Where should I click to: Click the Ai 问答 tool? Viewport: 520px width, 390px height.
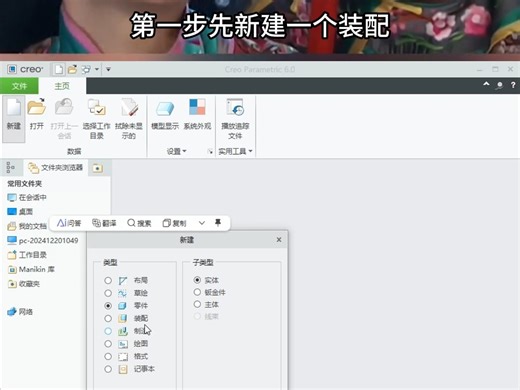point(69,223)
